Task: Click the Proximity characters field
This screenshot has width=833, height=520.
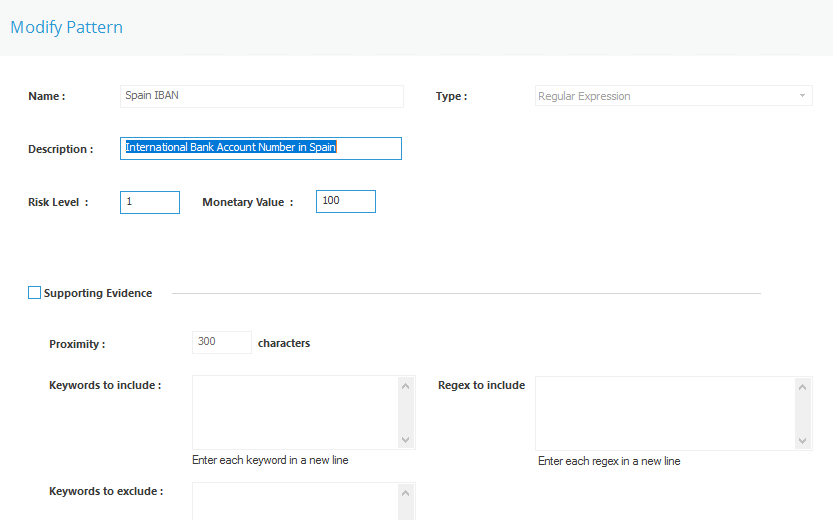Action: pos(222,342)
